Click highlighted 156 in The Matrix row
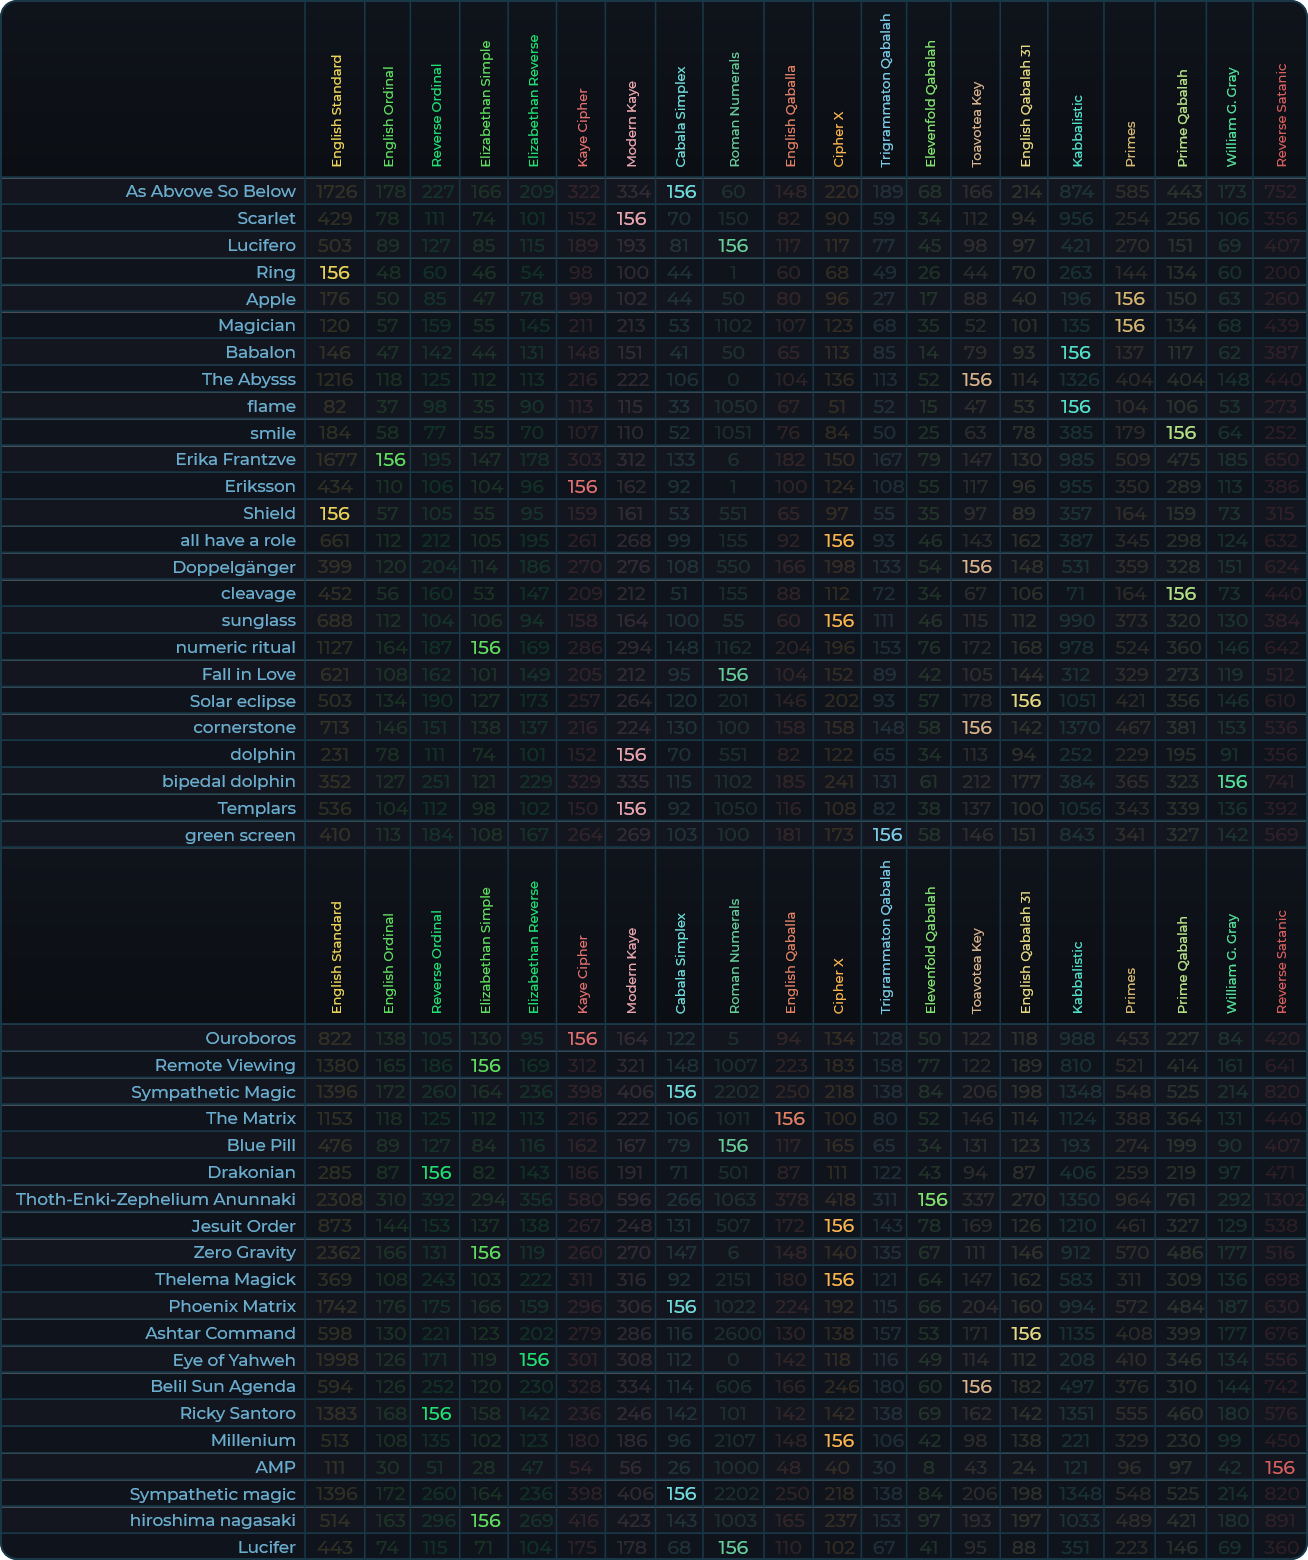 pyautogui.click(x=789, y=1118)
